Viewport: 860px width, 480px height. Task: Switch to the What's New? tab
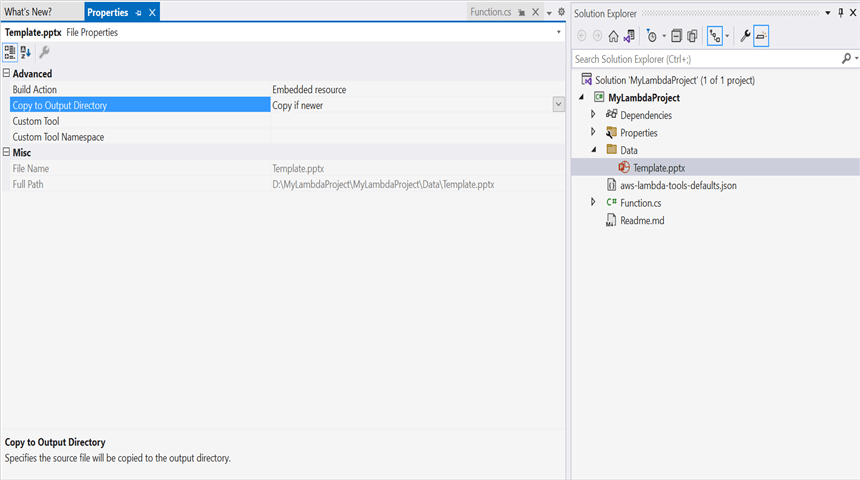[x=28, y=12]
